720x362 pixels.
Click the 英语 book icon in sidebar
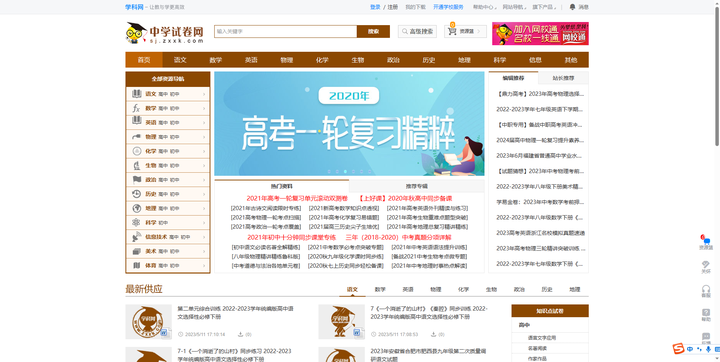(x=136, y=121)
